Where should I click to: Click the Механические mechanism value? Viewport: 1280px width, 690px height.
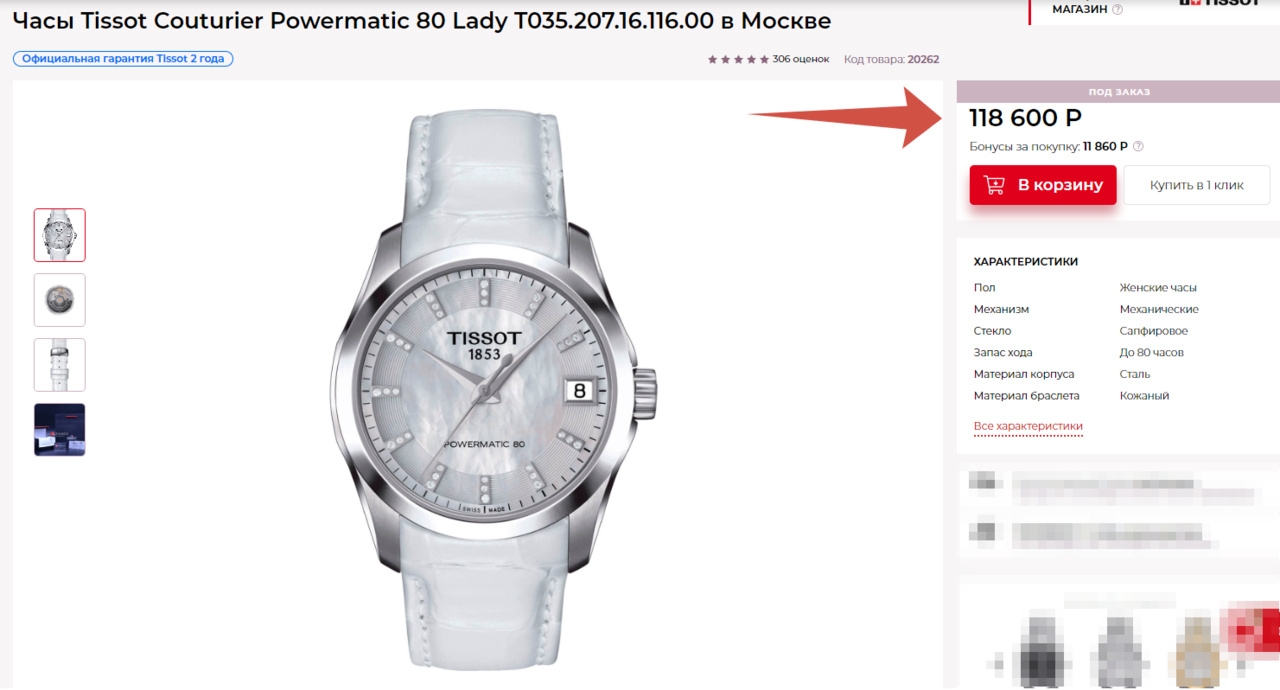coord(1159,309)
